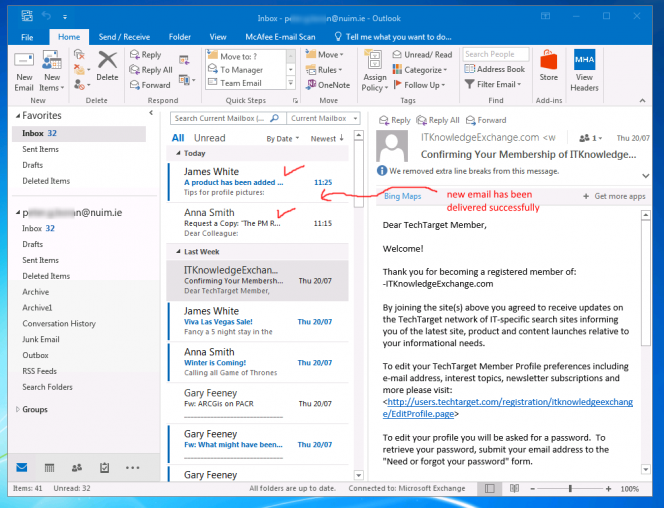The height and width of the screenshot is (508, 664).
Task: Toggle Unread/Read envelope icon
Action: 397,54
